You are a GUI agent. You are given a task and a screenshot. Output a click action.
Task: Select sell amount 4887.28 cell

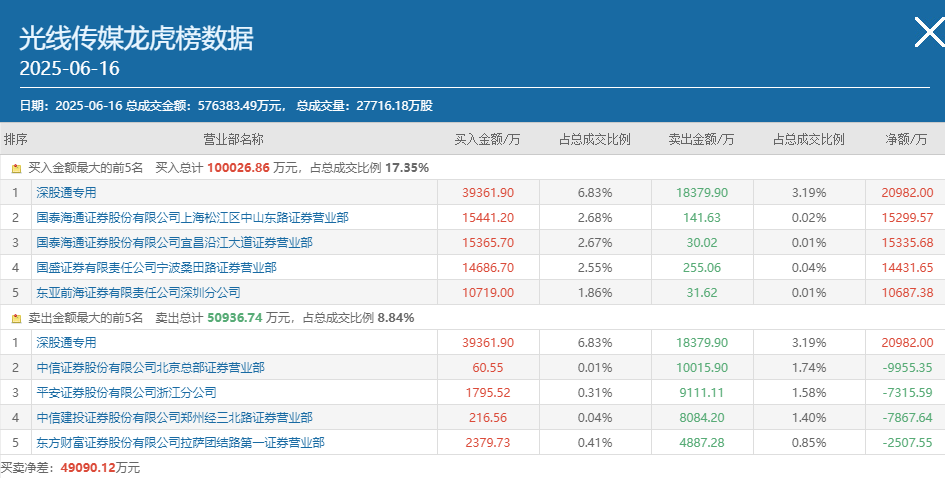click(702, 443)
